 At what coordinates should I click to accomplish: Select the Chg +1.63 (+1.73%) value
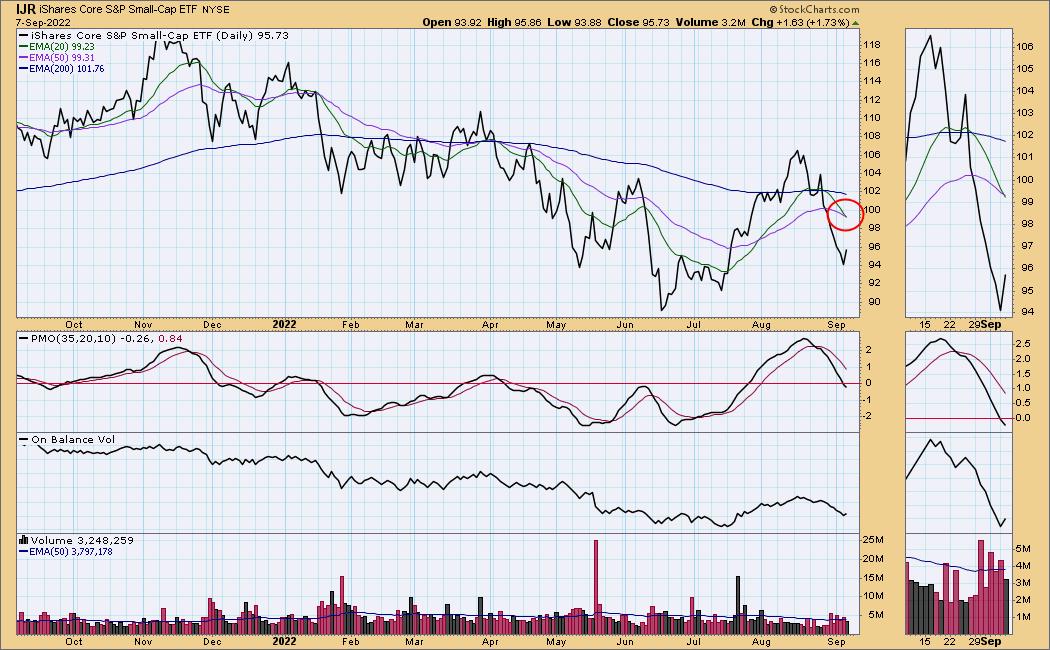coord(800,22)
